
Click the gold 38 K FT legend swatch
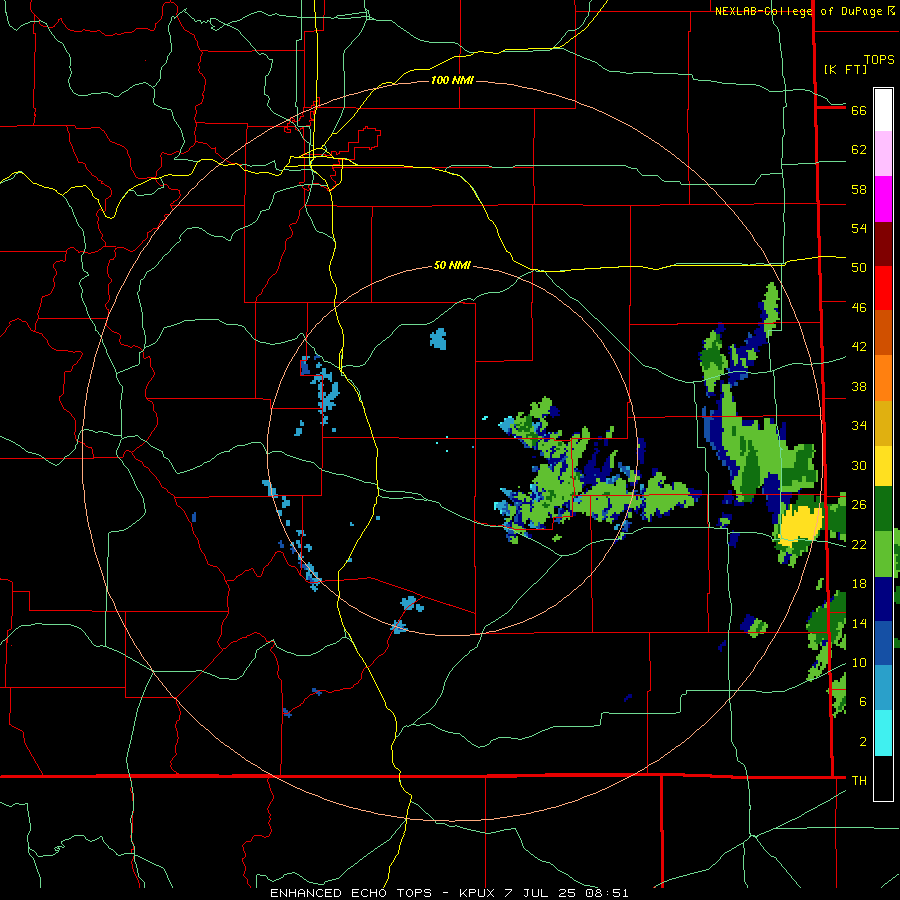pos(883,422)
